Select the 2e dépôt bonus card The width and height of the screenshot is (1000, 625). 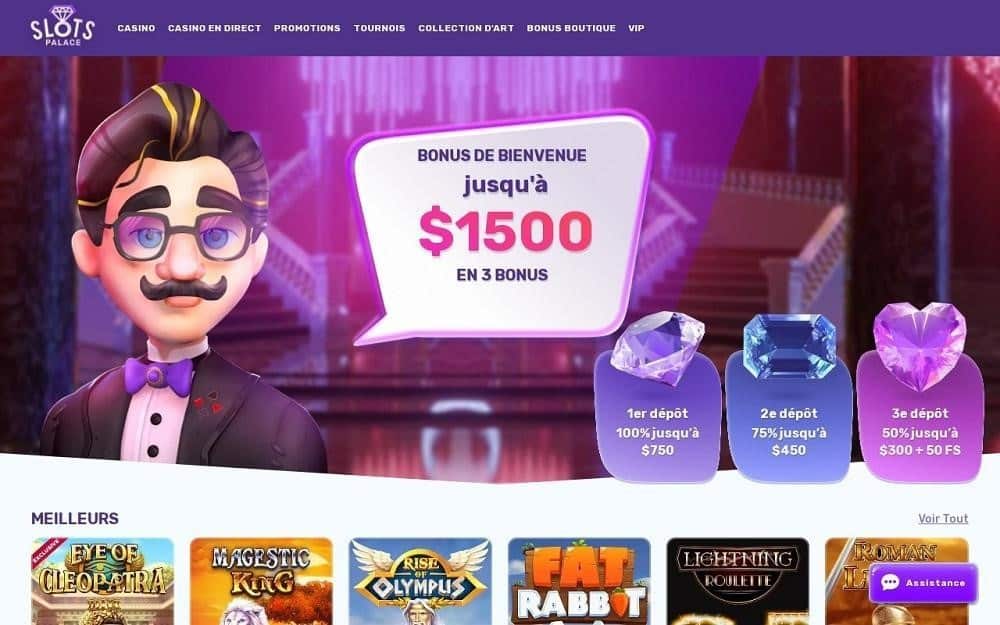pyautogui.click(x=790, y=418)
